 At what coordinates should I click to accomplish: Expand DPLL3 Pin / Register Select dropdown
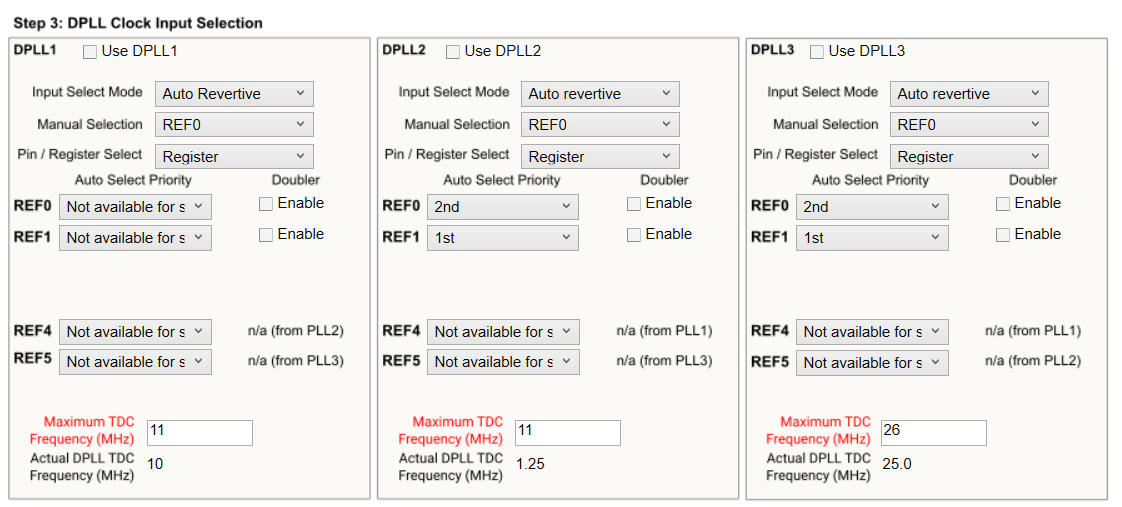click(969, 157)
